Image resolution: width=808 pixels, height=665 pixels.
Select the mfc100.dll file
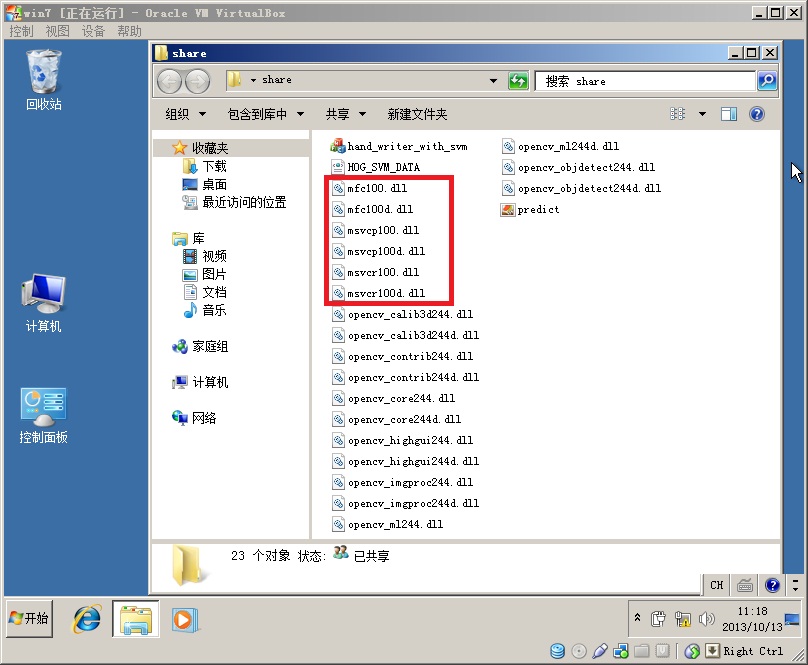click(x=369, y=188)
